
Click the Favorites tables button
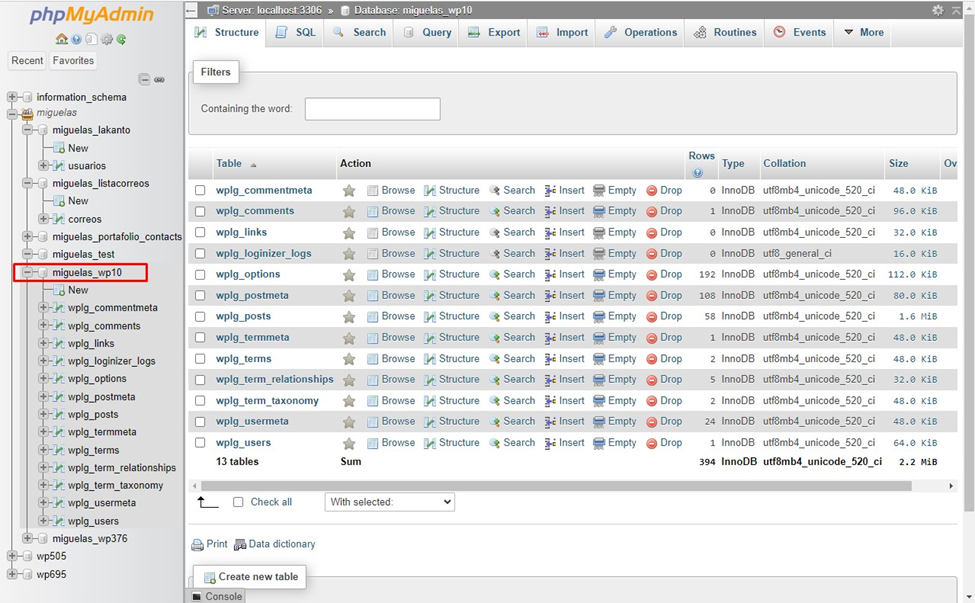[73, 60]
